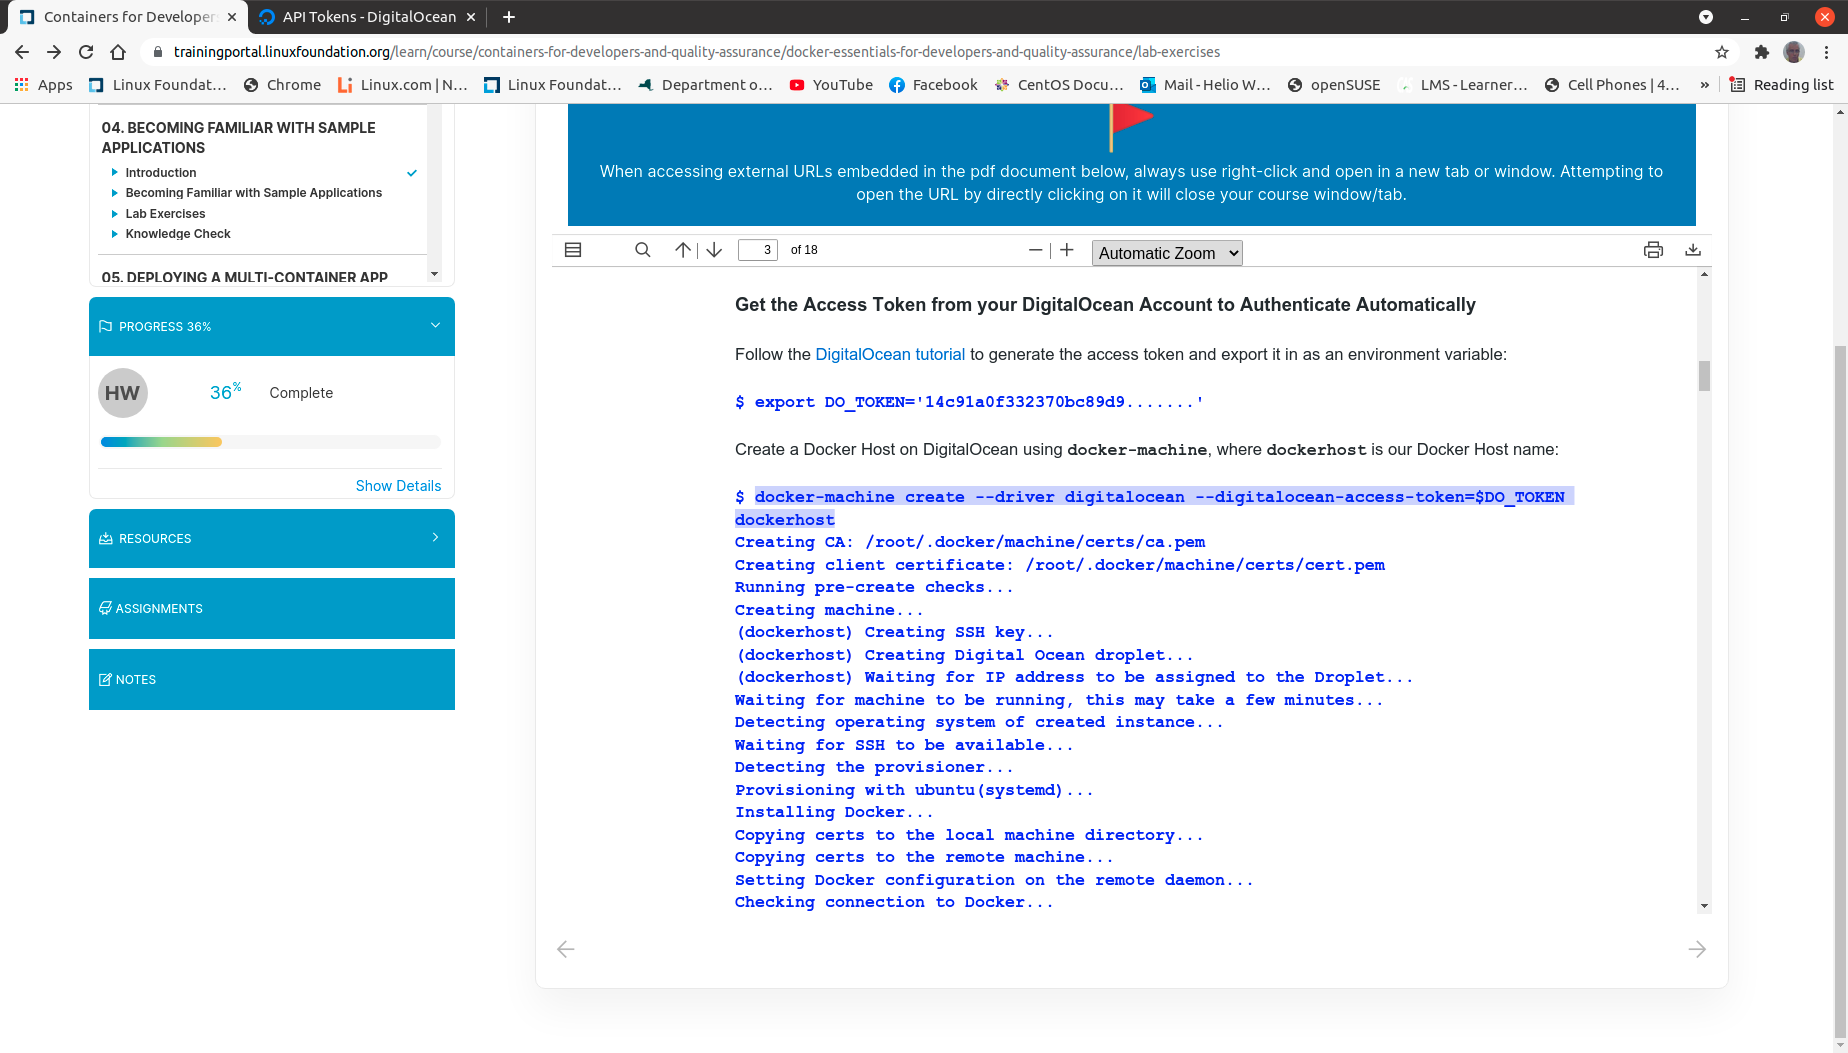Collapse the Progress 36% panel
1848x1053 pixels.
pyautogui.click(x=435, y=326)
